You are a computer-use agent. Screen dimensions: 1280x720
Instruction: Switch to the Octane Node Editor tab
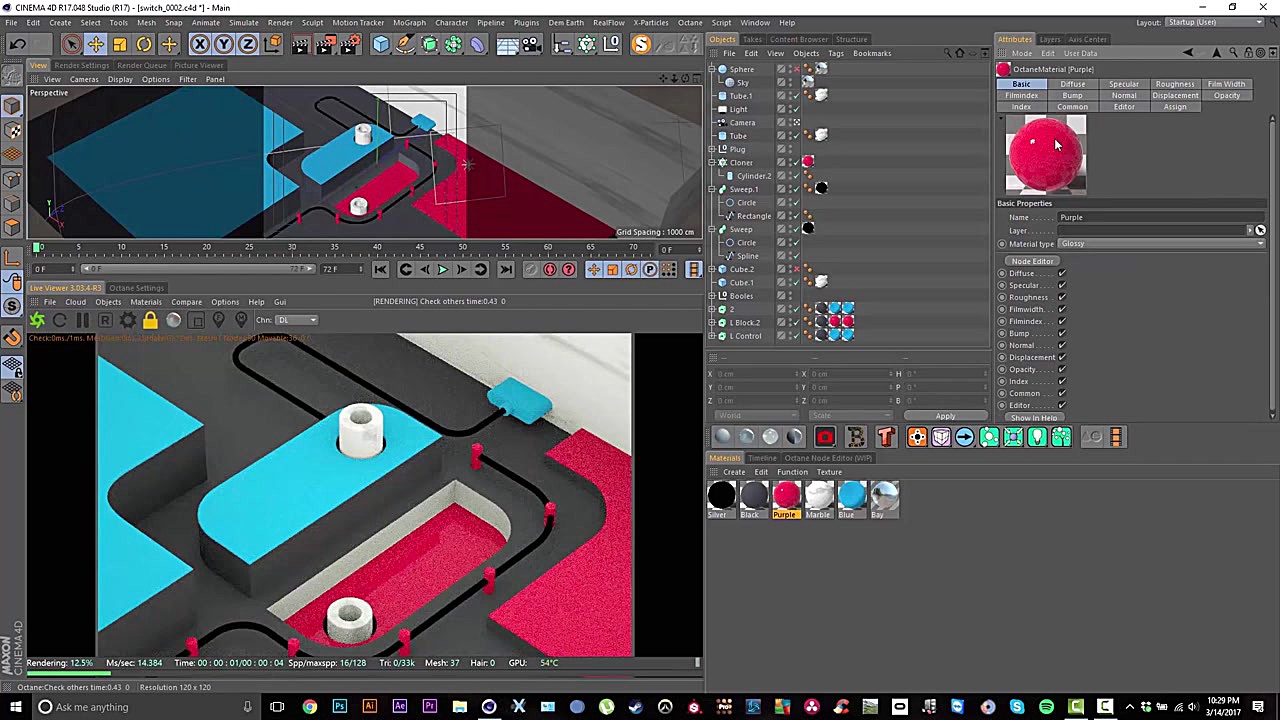pos(828,458)
